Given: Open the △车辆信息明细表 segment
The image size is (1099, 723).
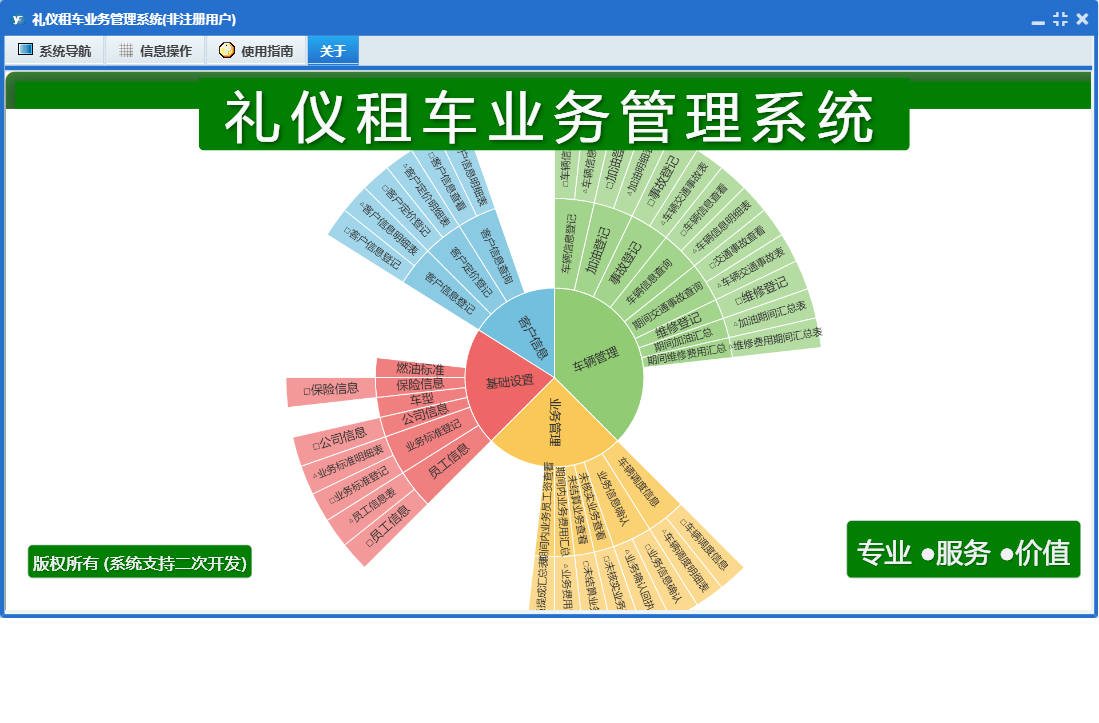Looking at the screenshot, I should pos(722,226).
